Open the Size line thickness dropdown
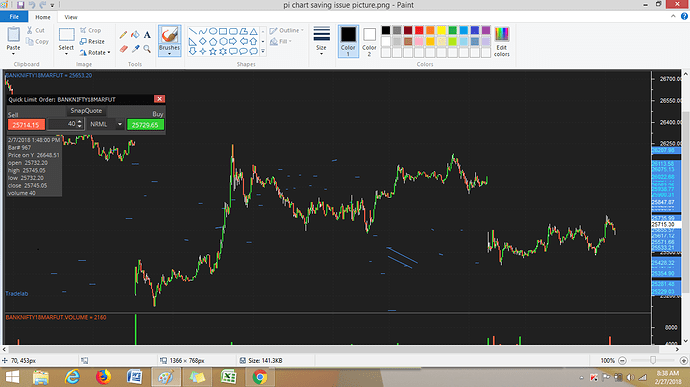 coord(321,41)
